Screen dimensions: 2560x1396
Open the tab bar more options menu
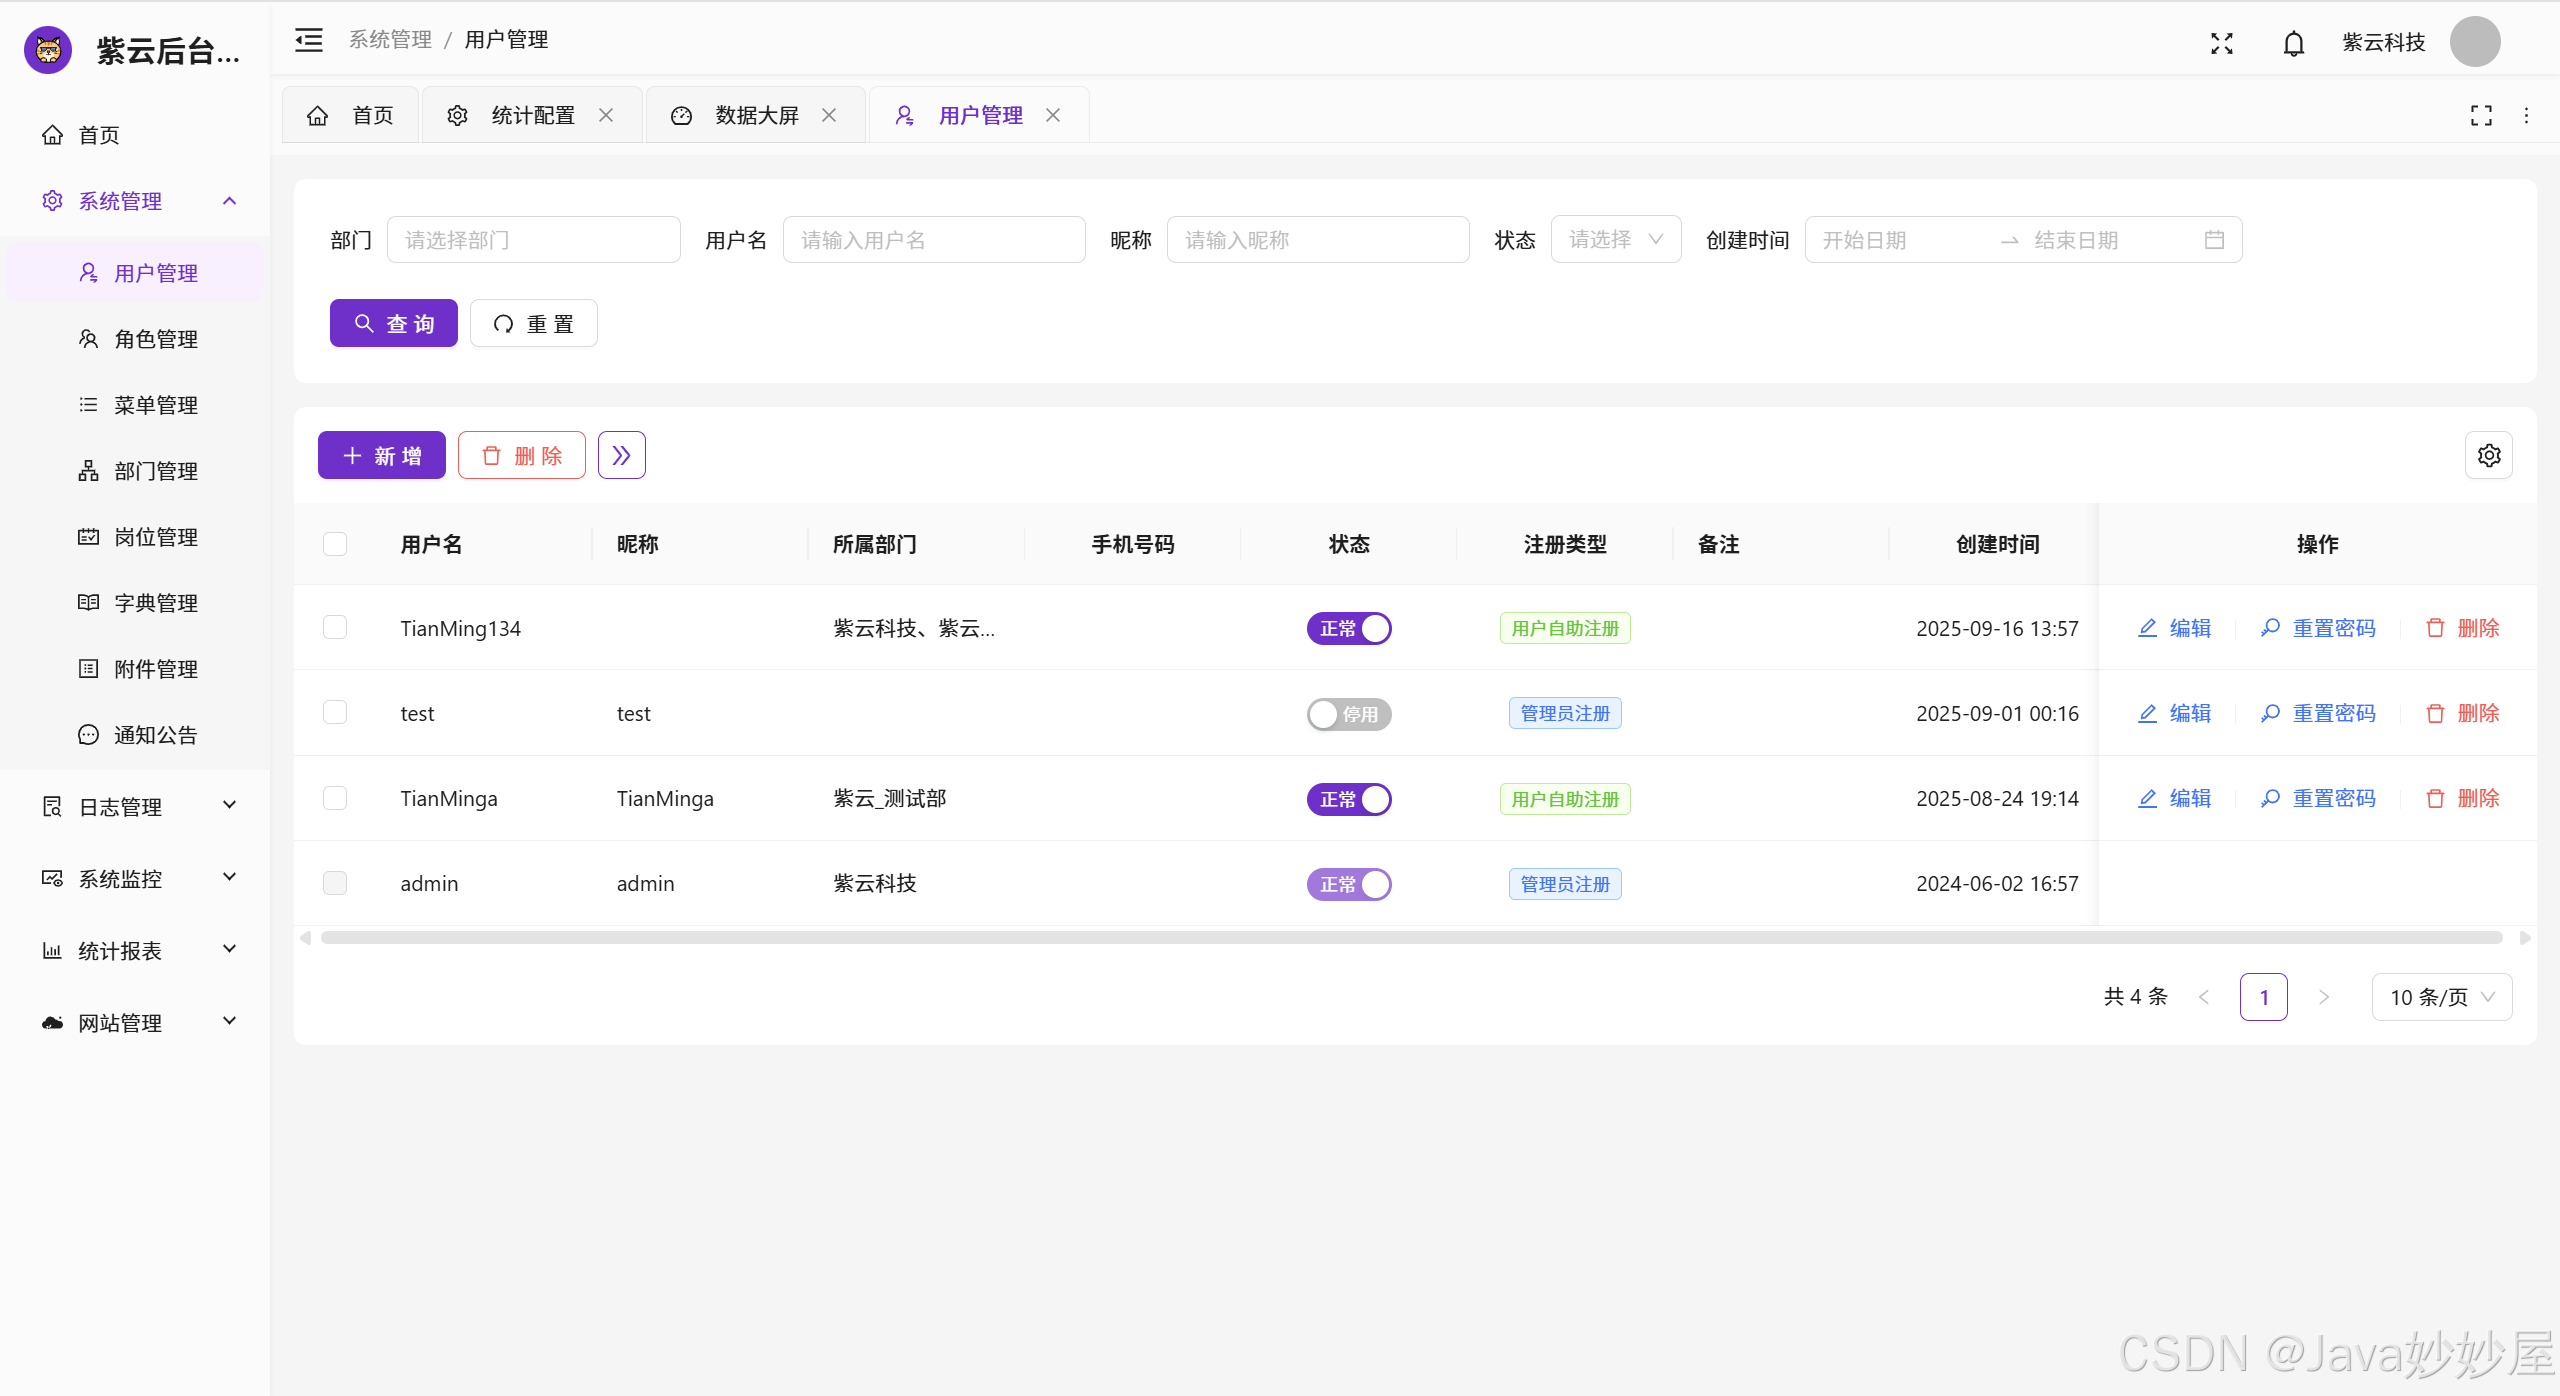tap(2526, 115)
